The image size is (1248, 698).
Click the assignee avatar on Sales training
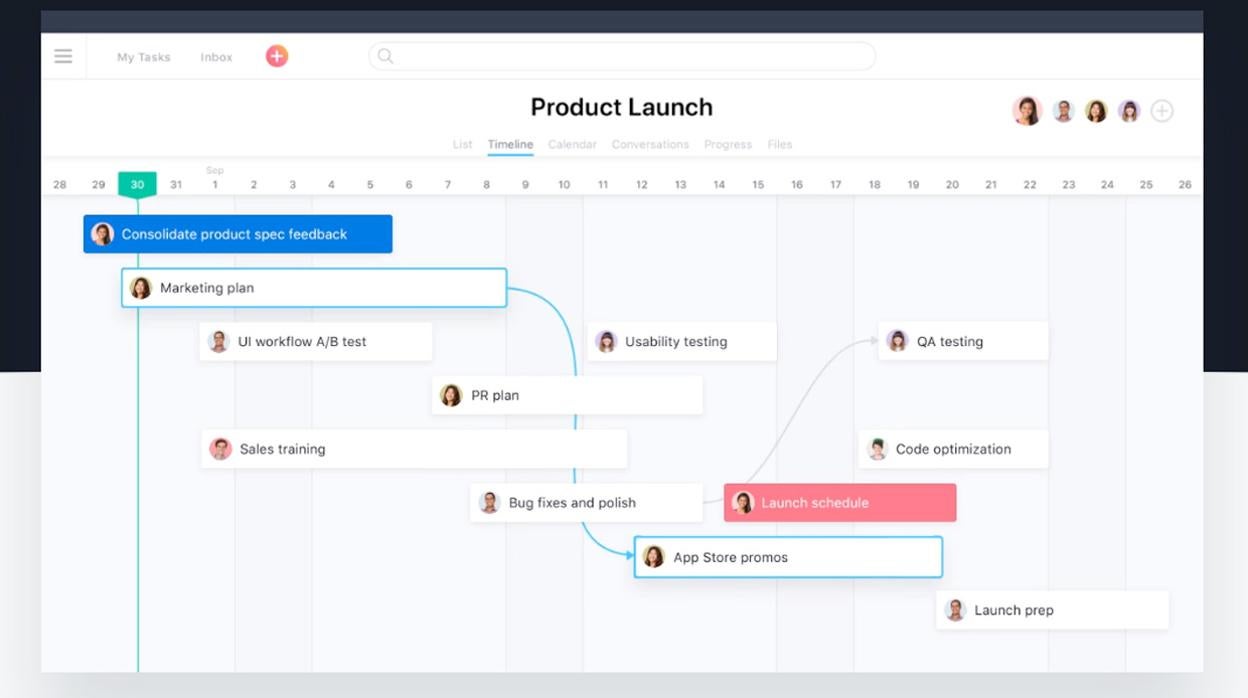[219, 448]
